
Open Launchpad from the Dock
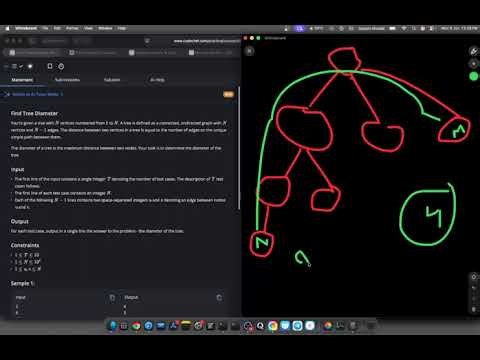tap(124, 326)
